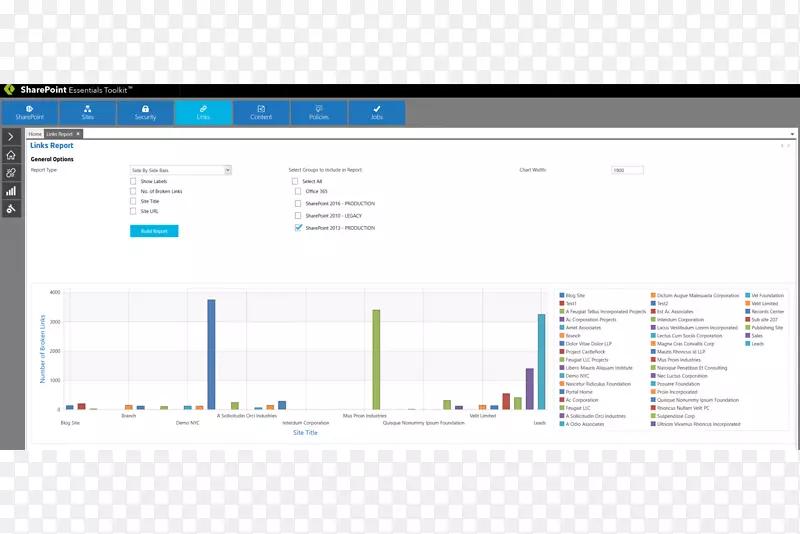The image size is (800, 534).
Task: Check the Site Title checkbox
Action: (133, 201)
